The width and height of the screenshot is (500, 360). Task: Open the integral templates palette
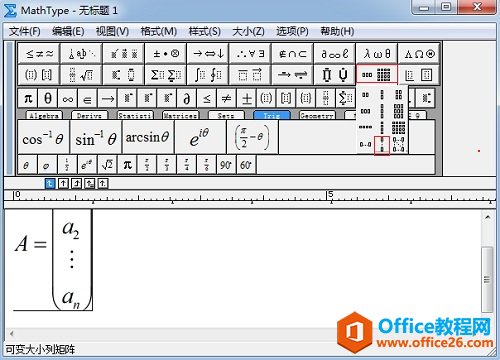[x=208, y=75]
